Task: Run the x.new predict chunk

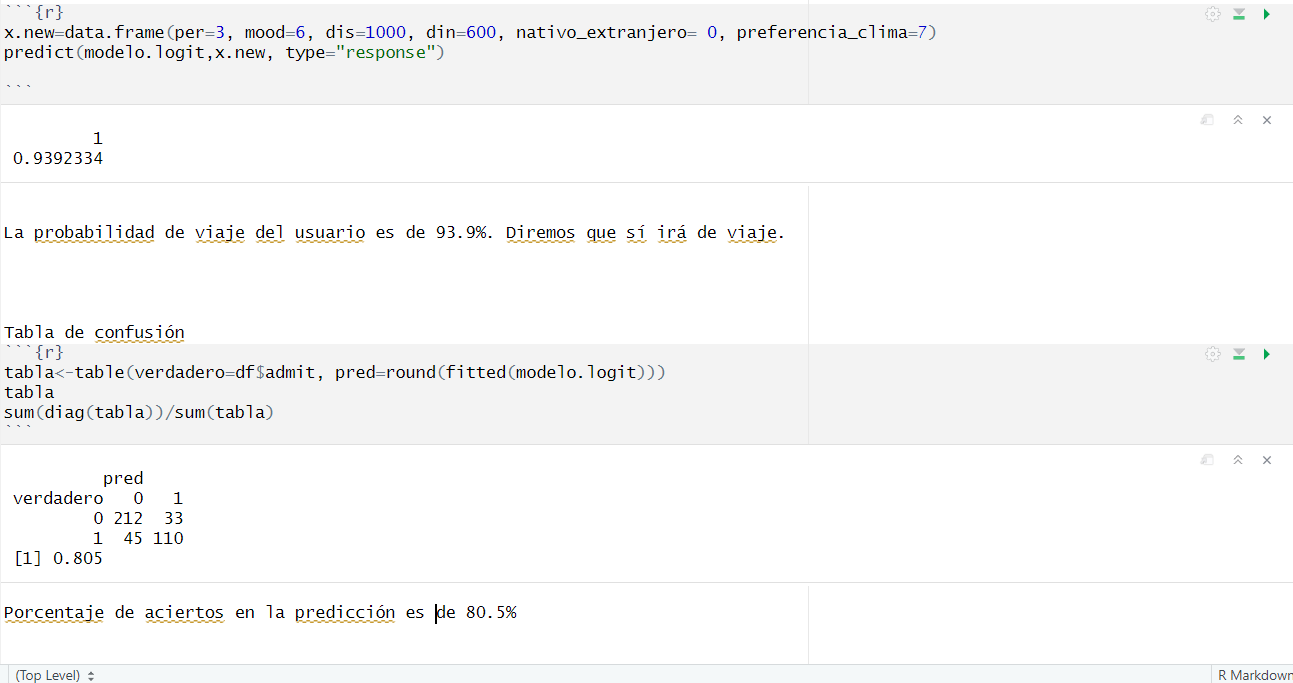Action: point(1267,14)
